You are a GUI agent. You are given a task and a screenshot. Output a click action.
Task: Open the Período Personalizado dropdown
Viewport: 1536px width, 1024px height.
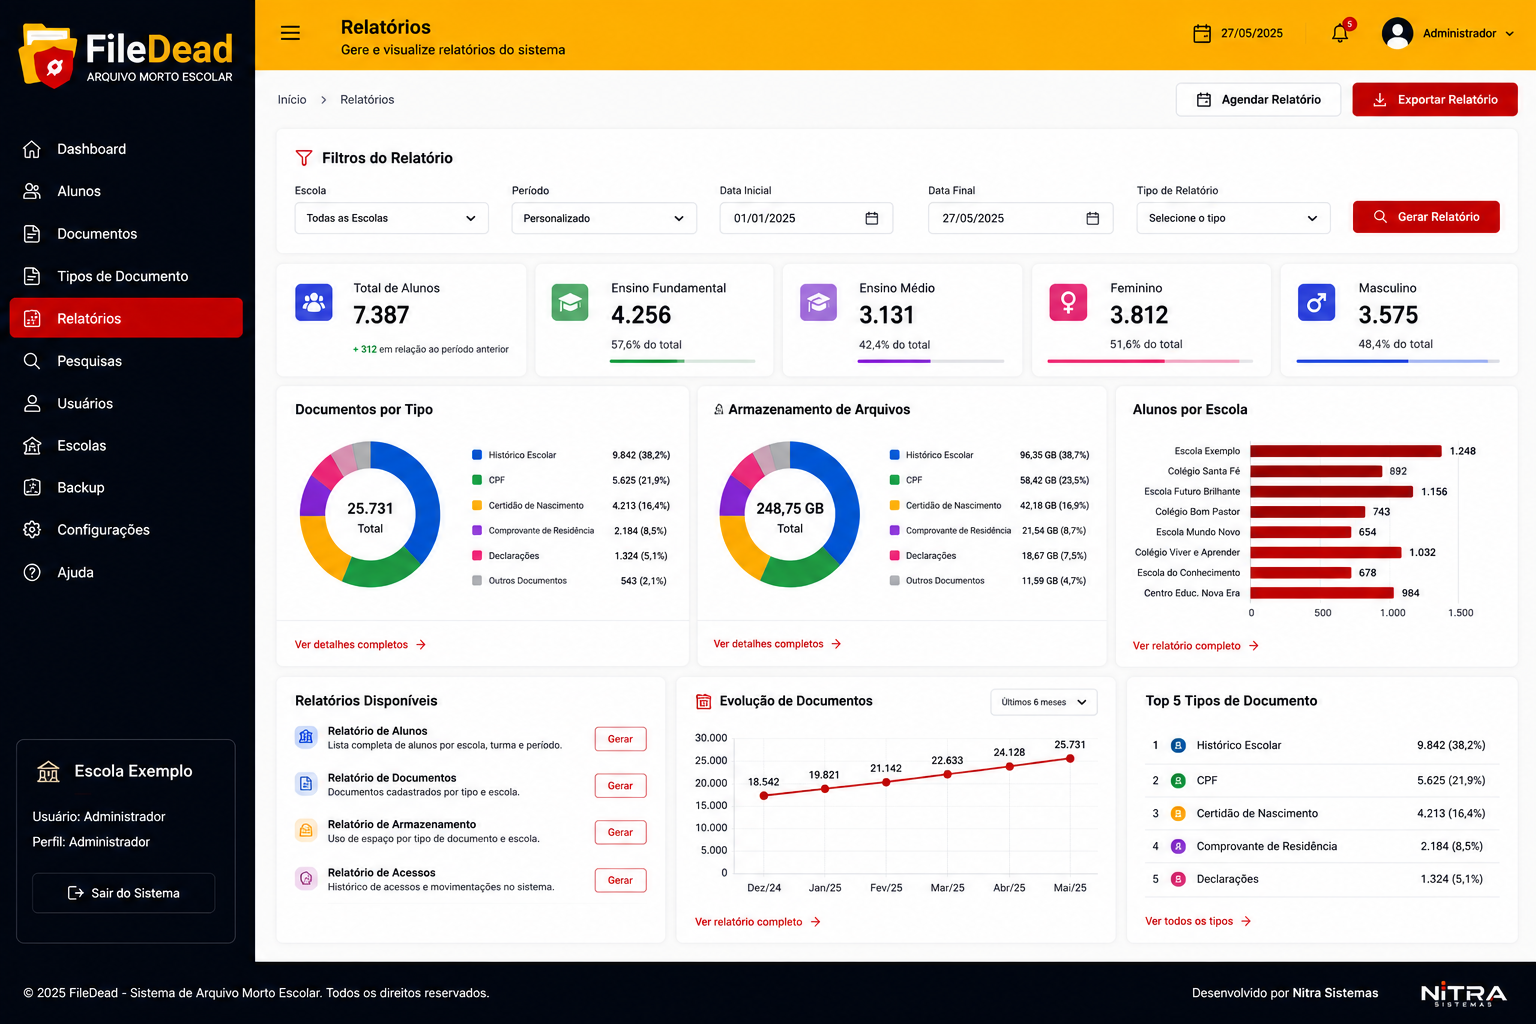pyautogui.click(x=604, y=218)
